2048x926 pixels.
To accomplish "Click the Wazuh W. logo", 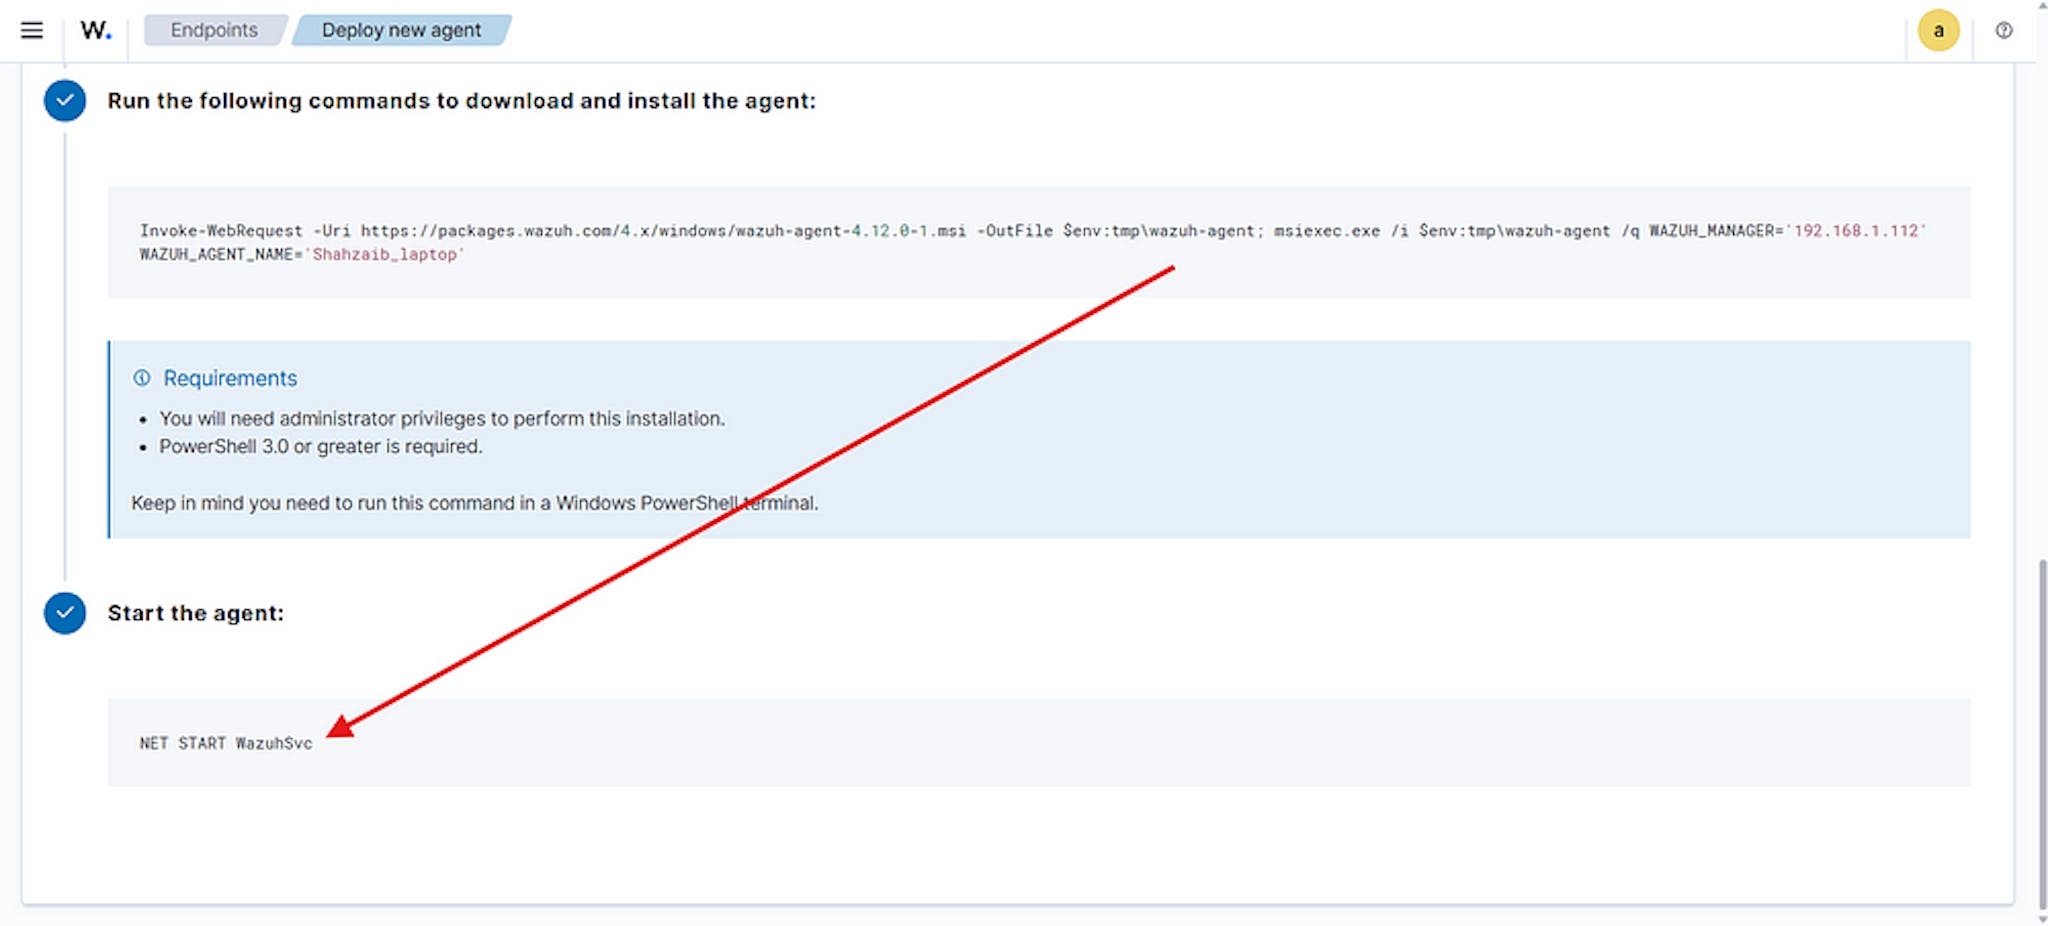I will click(x=96, y=30).
